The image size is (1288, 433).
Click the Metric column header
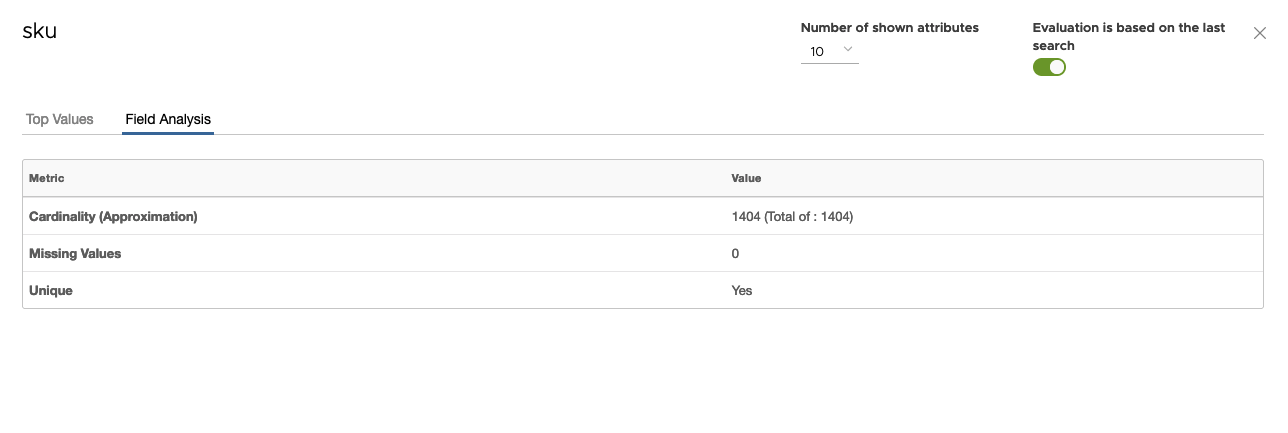point(47,178)
